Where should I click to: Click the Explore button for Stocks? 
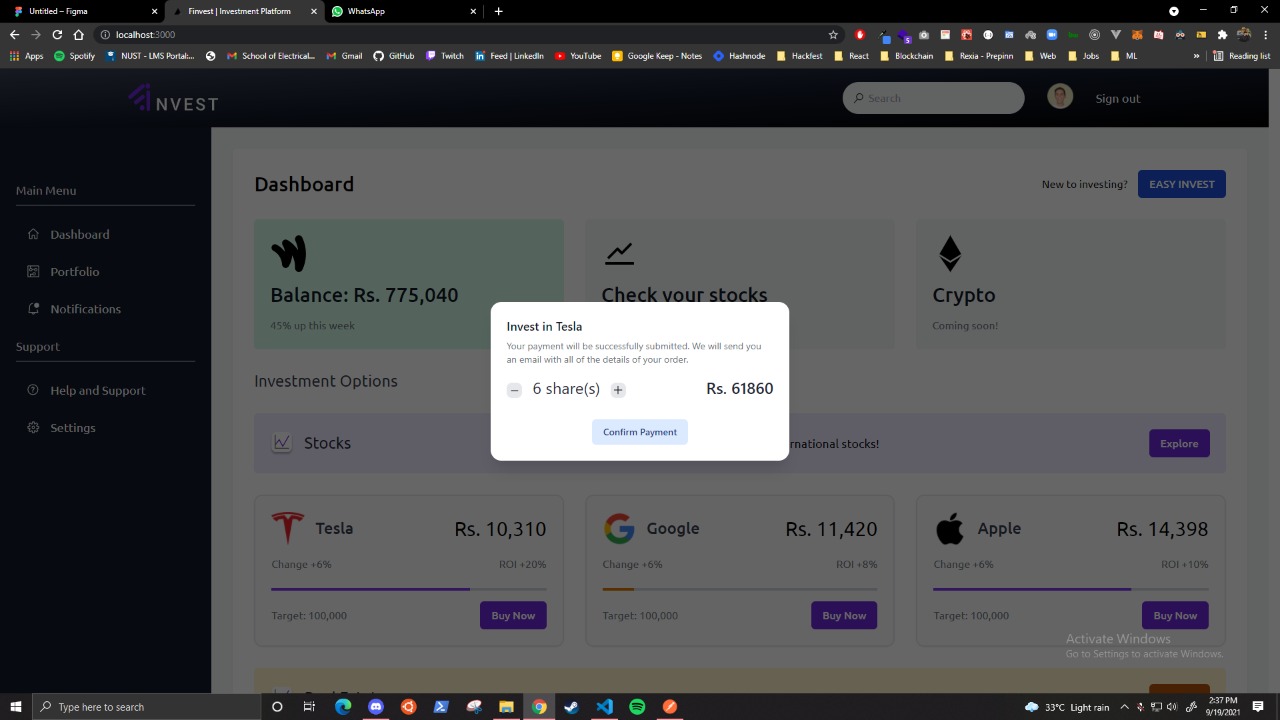pyautogui.click(x=1179, y=443)
